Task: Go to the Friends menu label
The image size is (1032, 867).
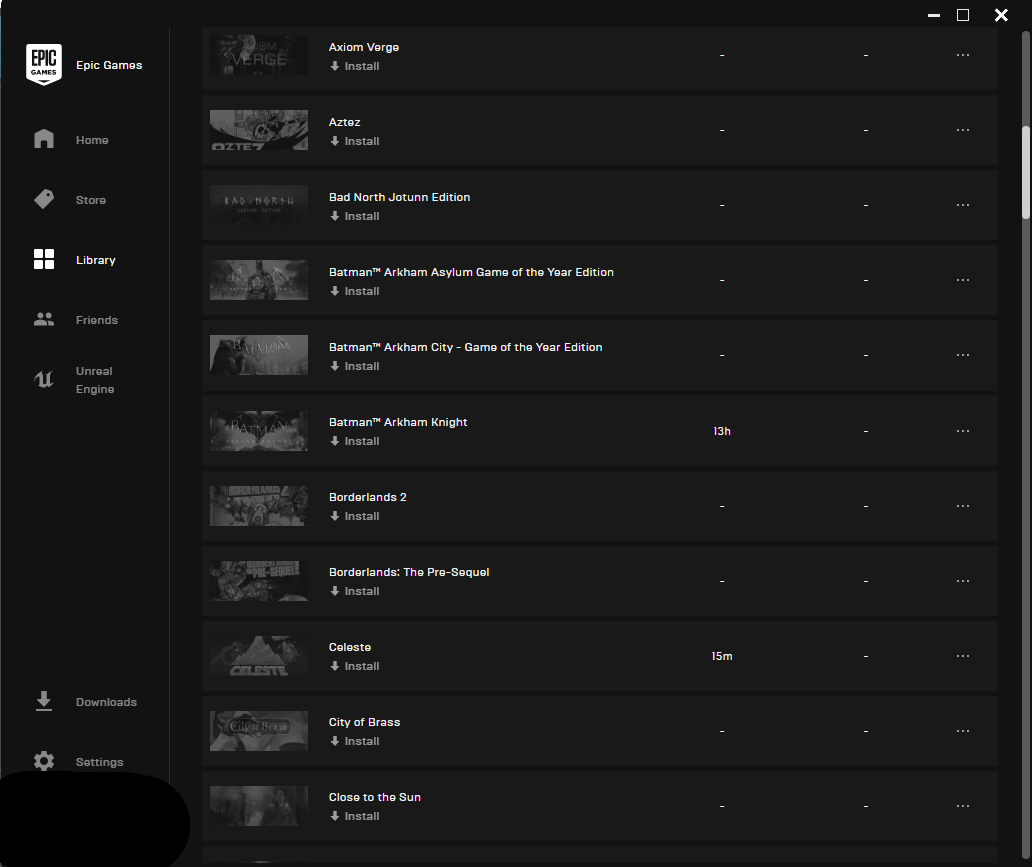Action: click(97, 320)
